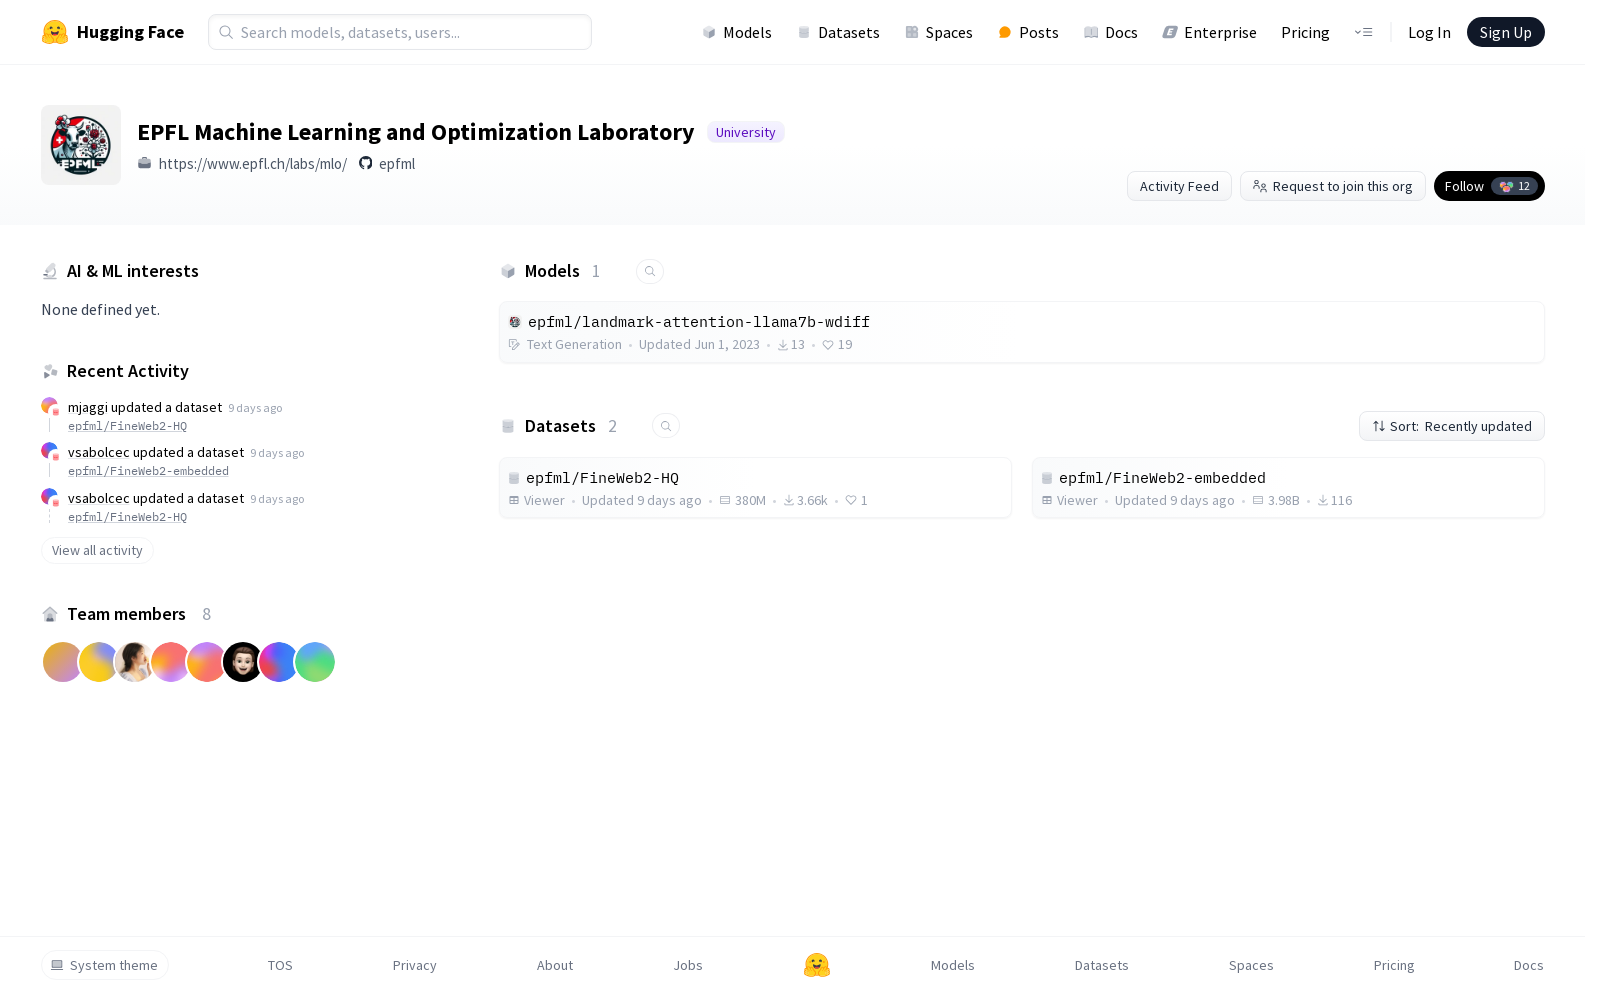Open the second team member avatar, yellow gradient
Screen dimensions: 1600x1000
coord(98,662)
